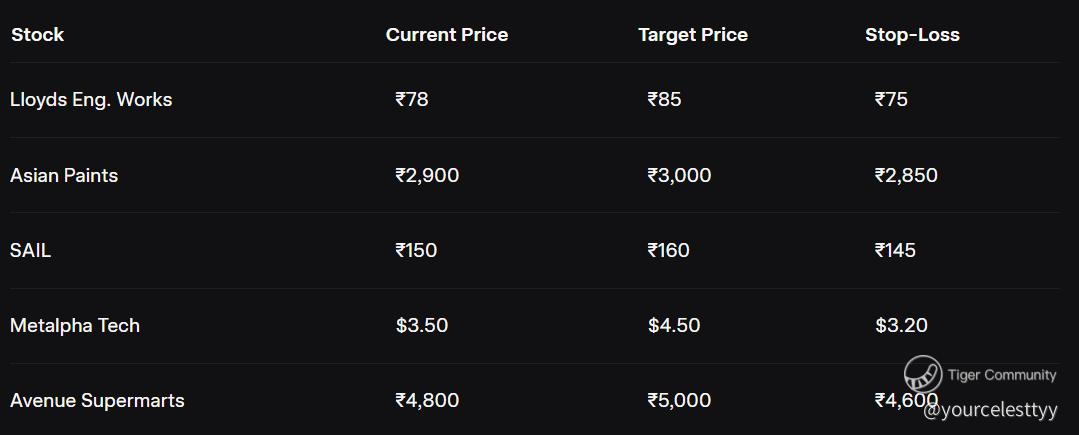Click the Stock column header
This screenshot has width=1079, height=435.
tap(37, 35)
